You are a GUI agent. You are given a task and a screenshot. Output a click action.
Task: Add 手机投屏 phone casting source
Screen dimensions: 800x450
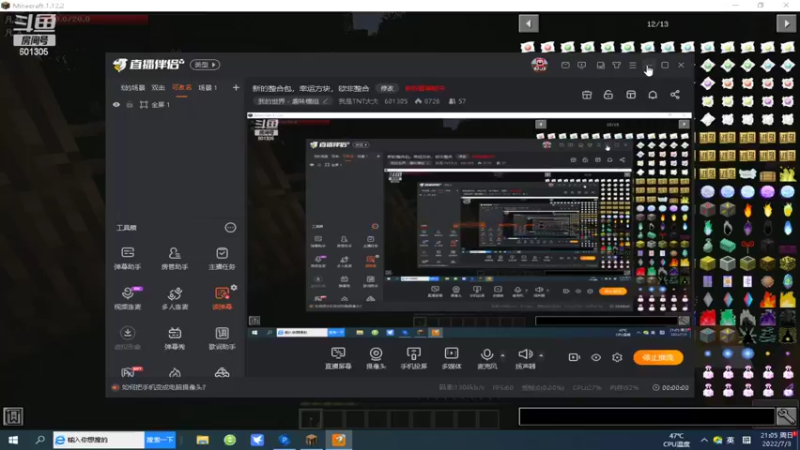[414, 358]
